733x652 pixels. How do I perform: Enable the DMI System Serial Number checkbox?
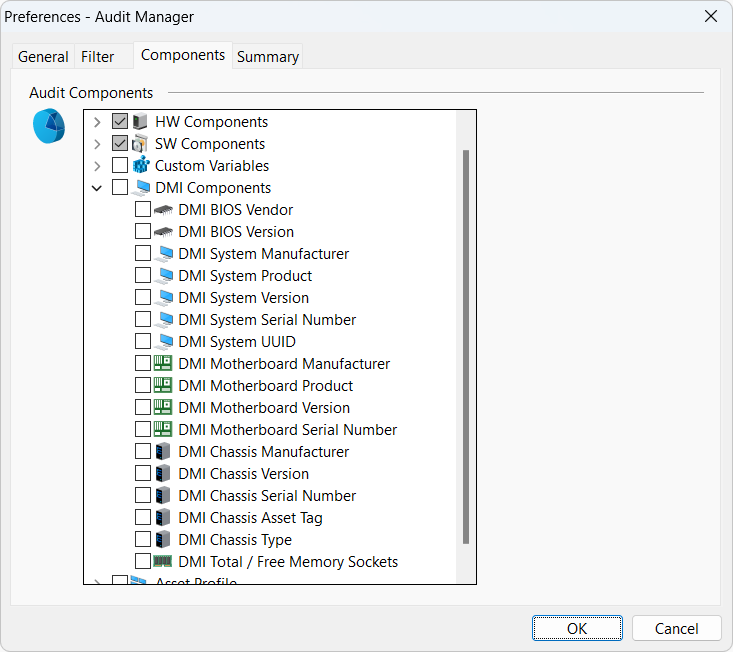pyautogui.click(x=143, y=320)
